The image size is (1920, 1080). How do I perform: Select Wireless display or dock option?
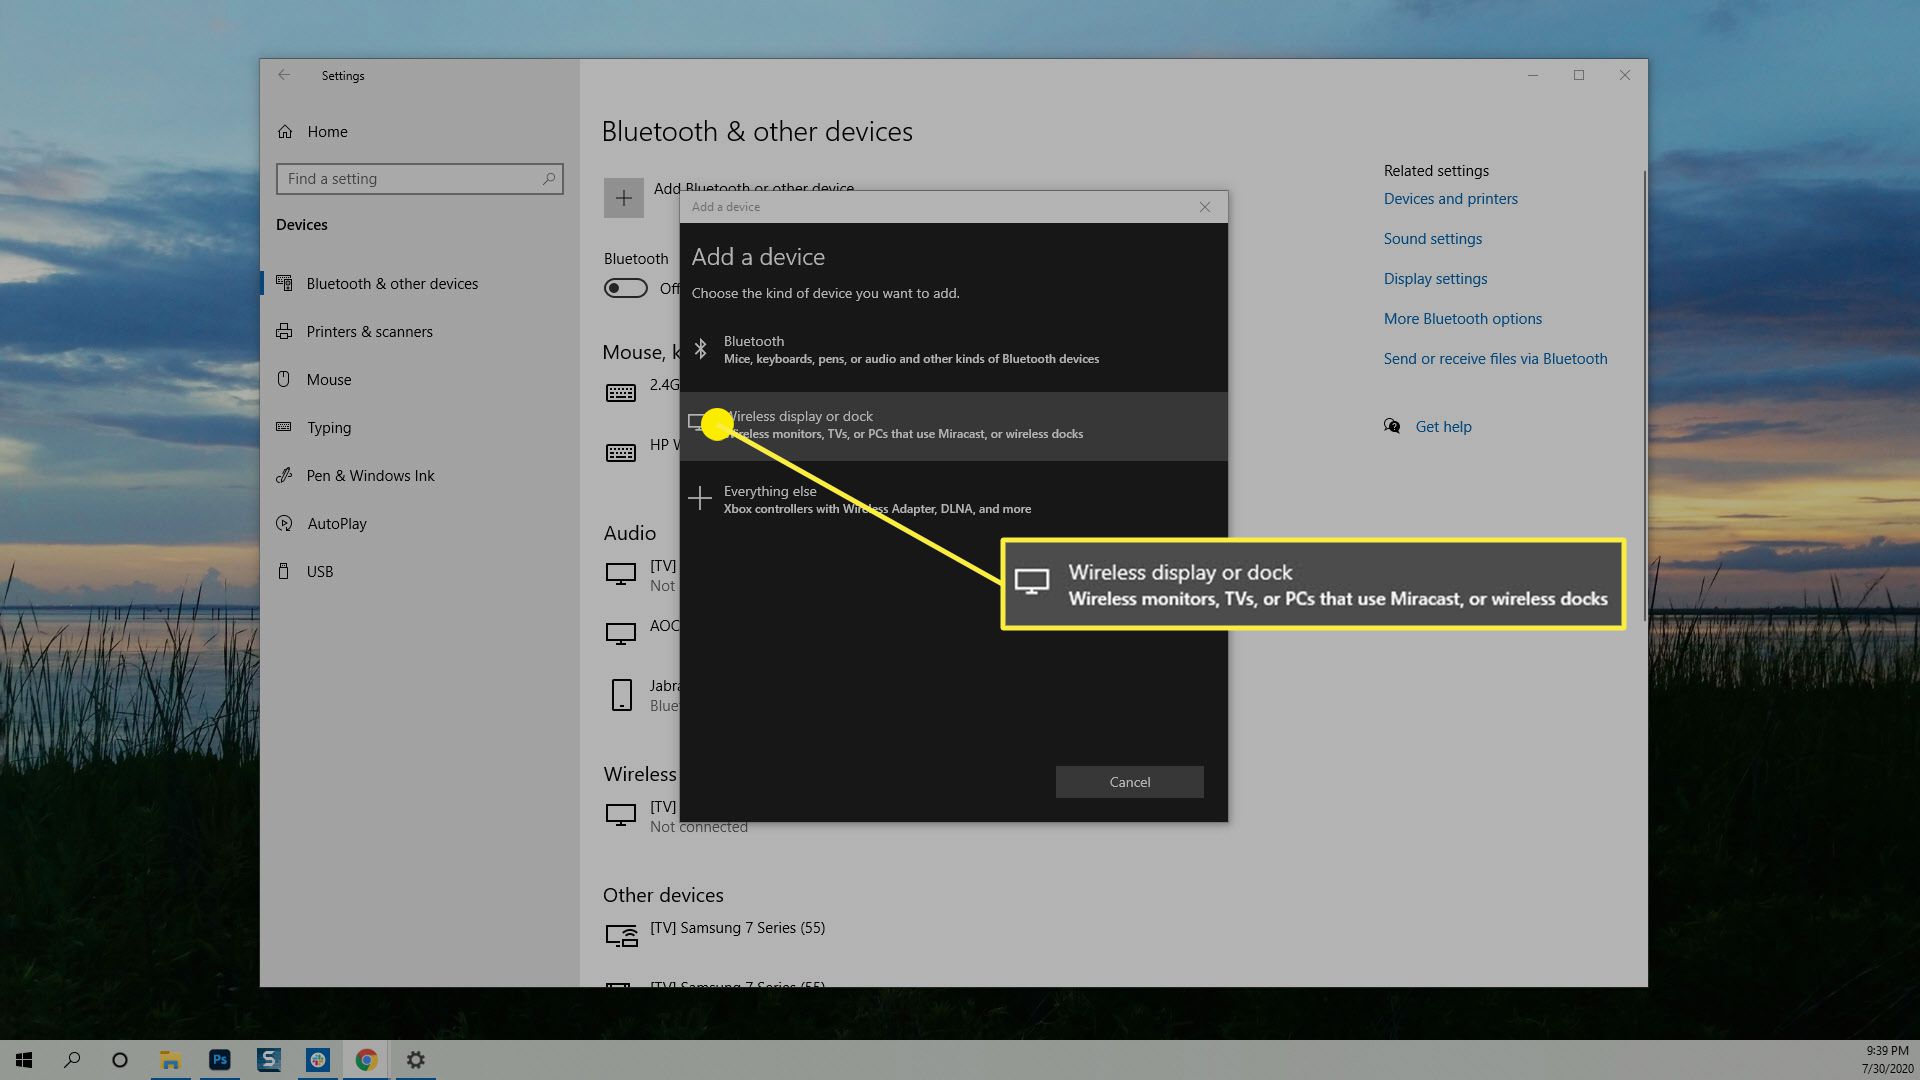click(953, 425)
